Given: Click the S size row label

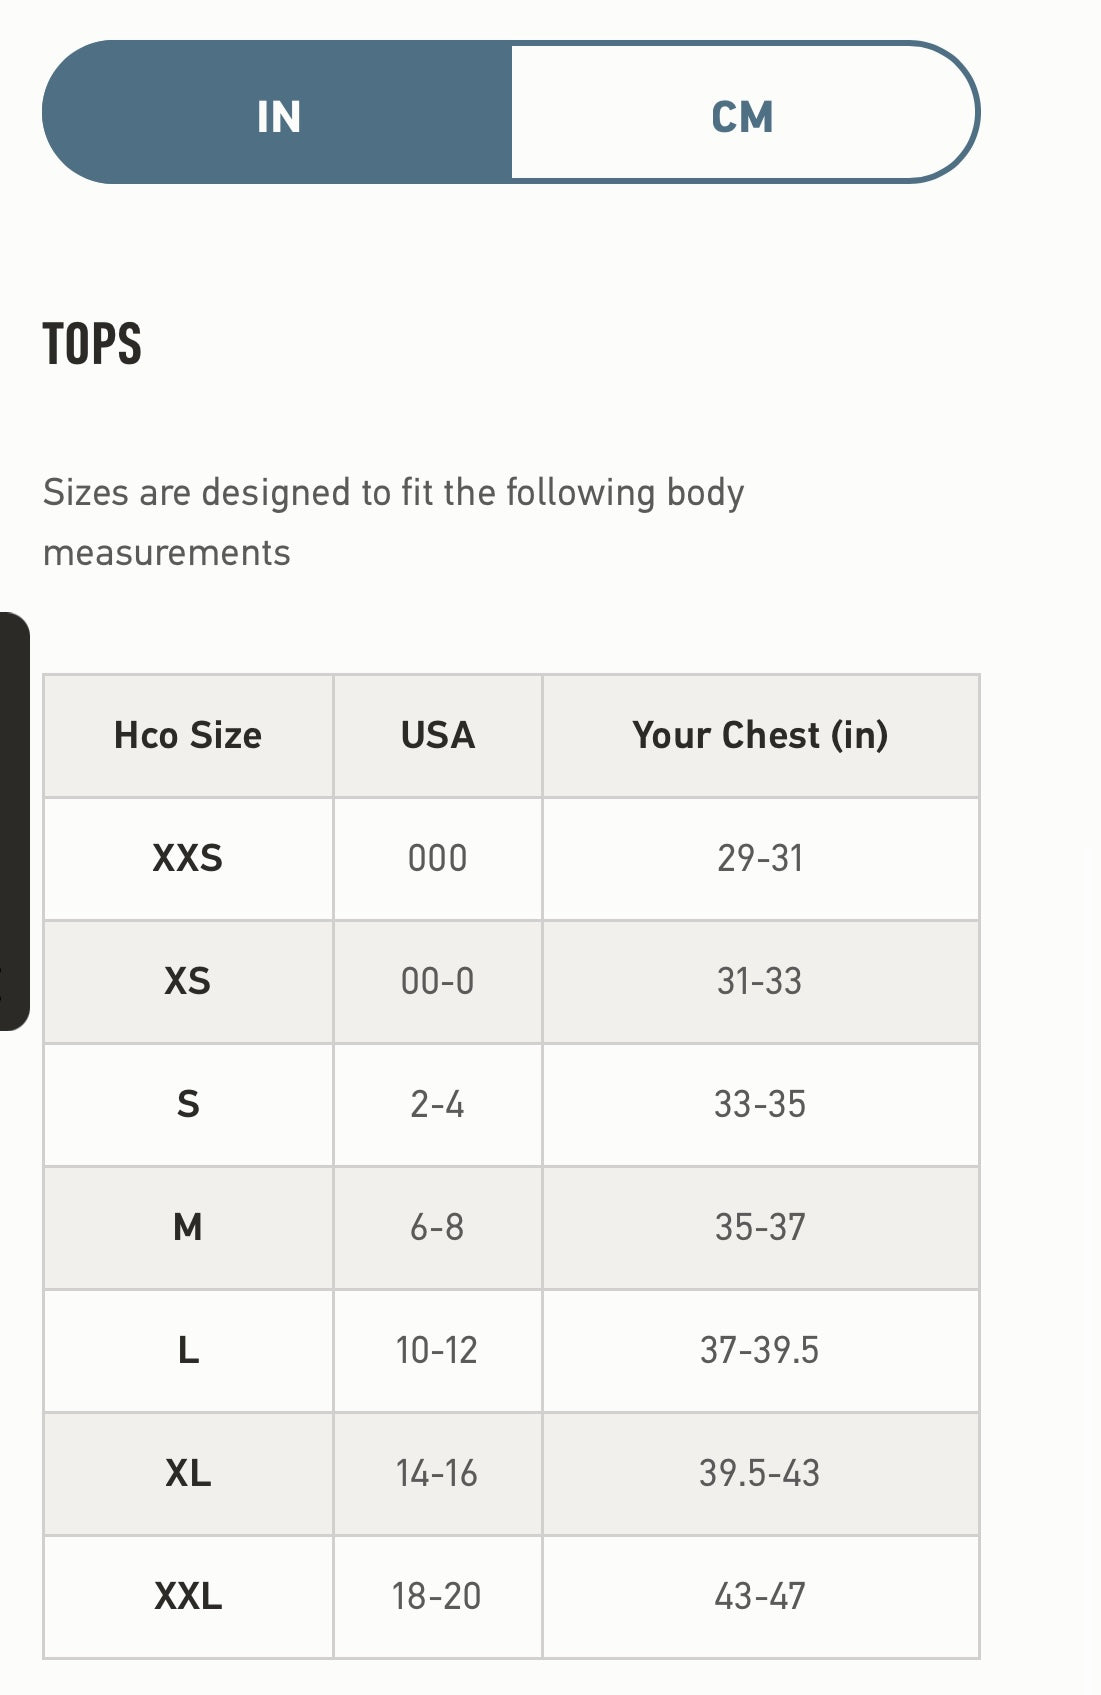Looking at the screenshot, I should coord(188,1105).
